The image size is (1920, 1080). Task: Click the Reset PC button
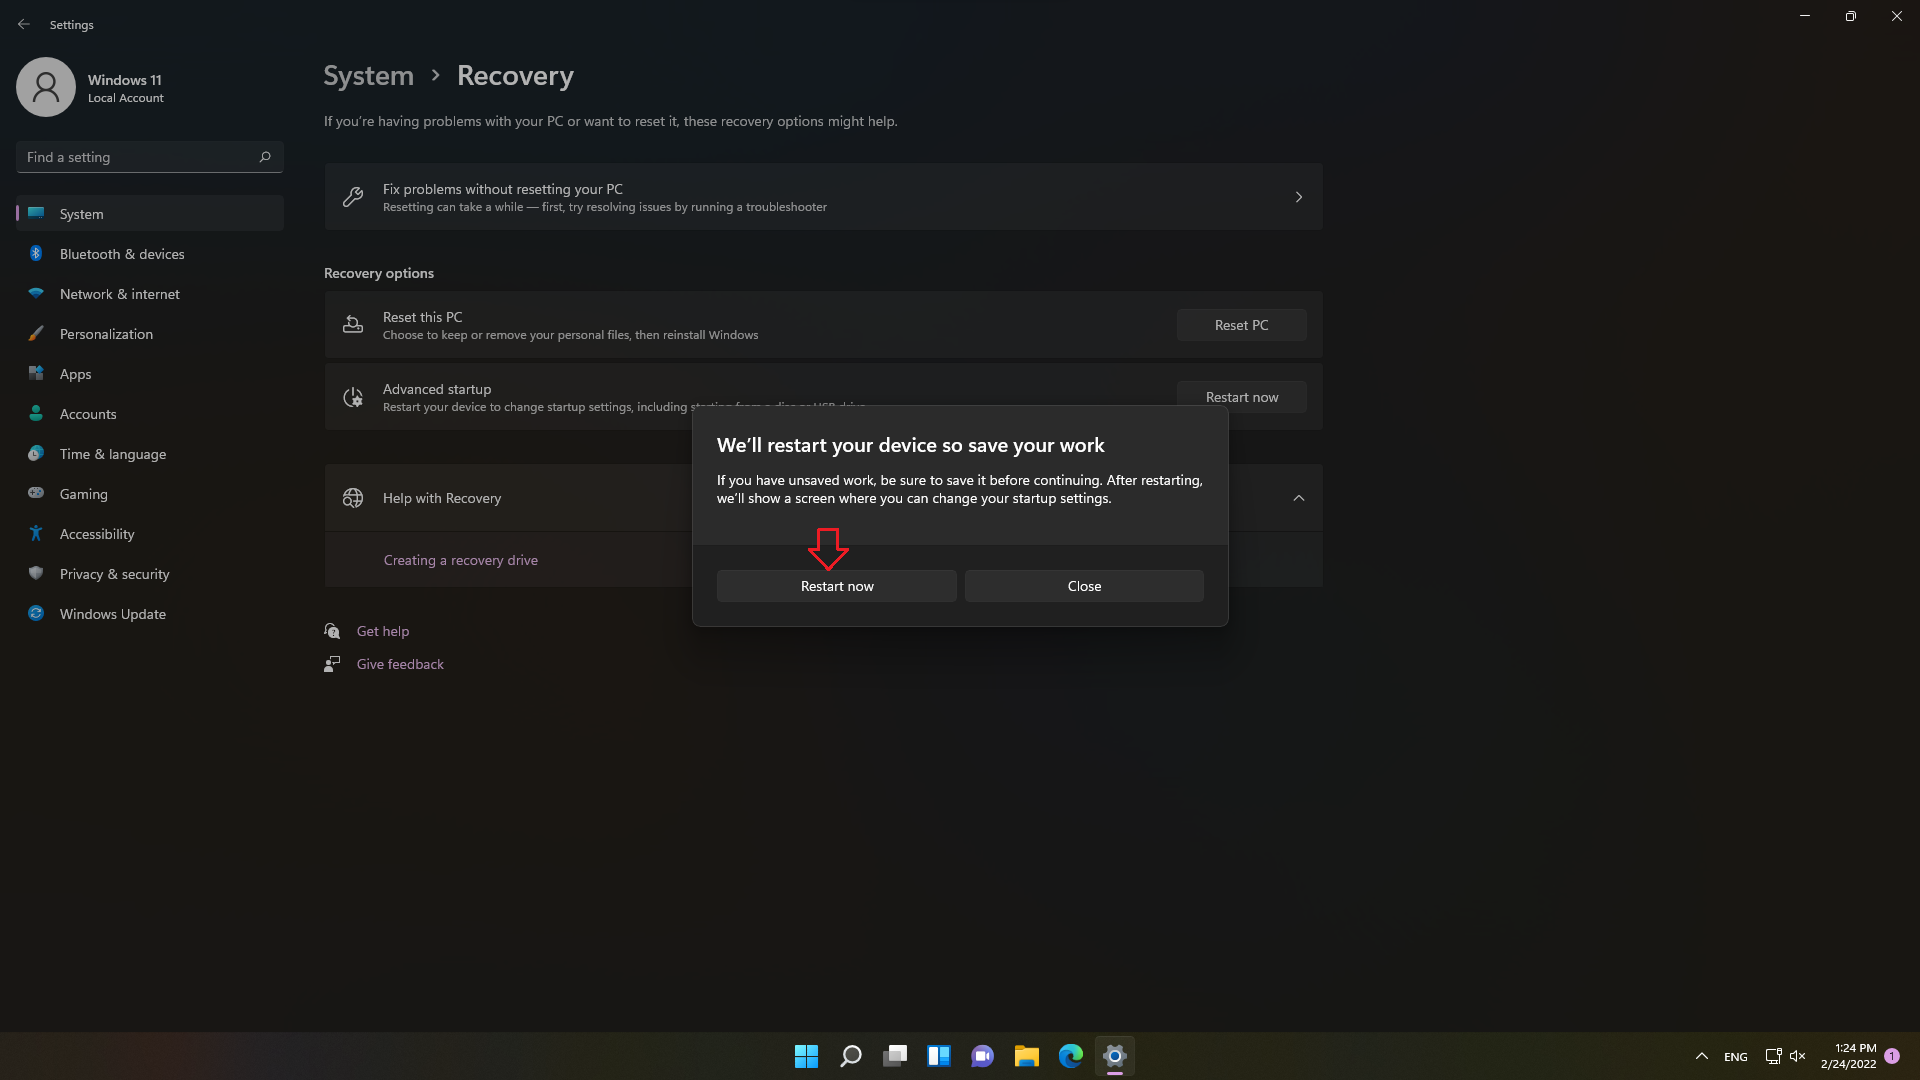1241,325
